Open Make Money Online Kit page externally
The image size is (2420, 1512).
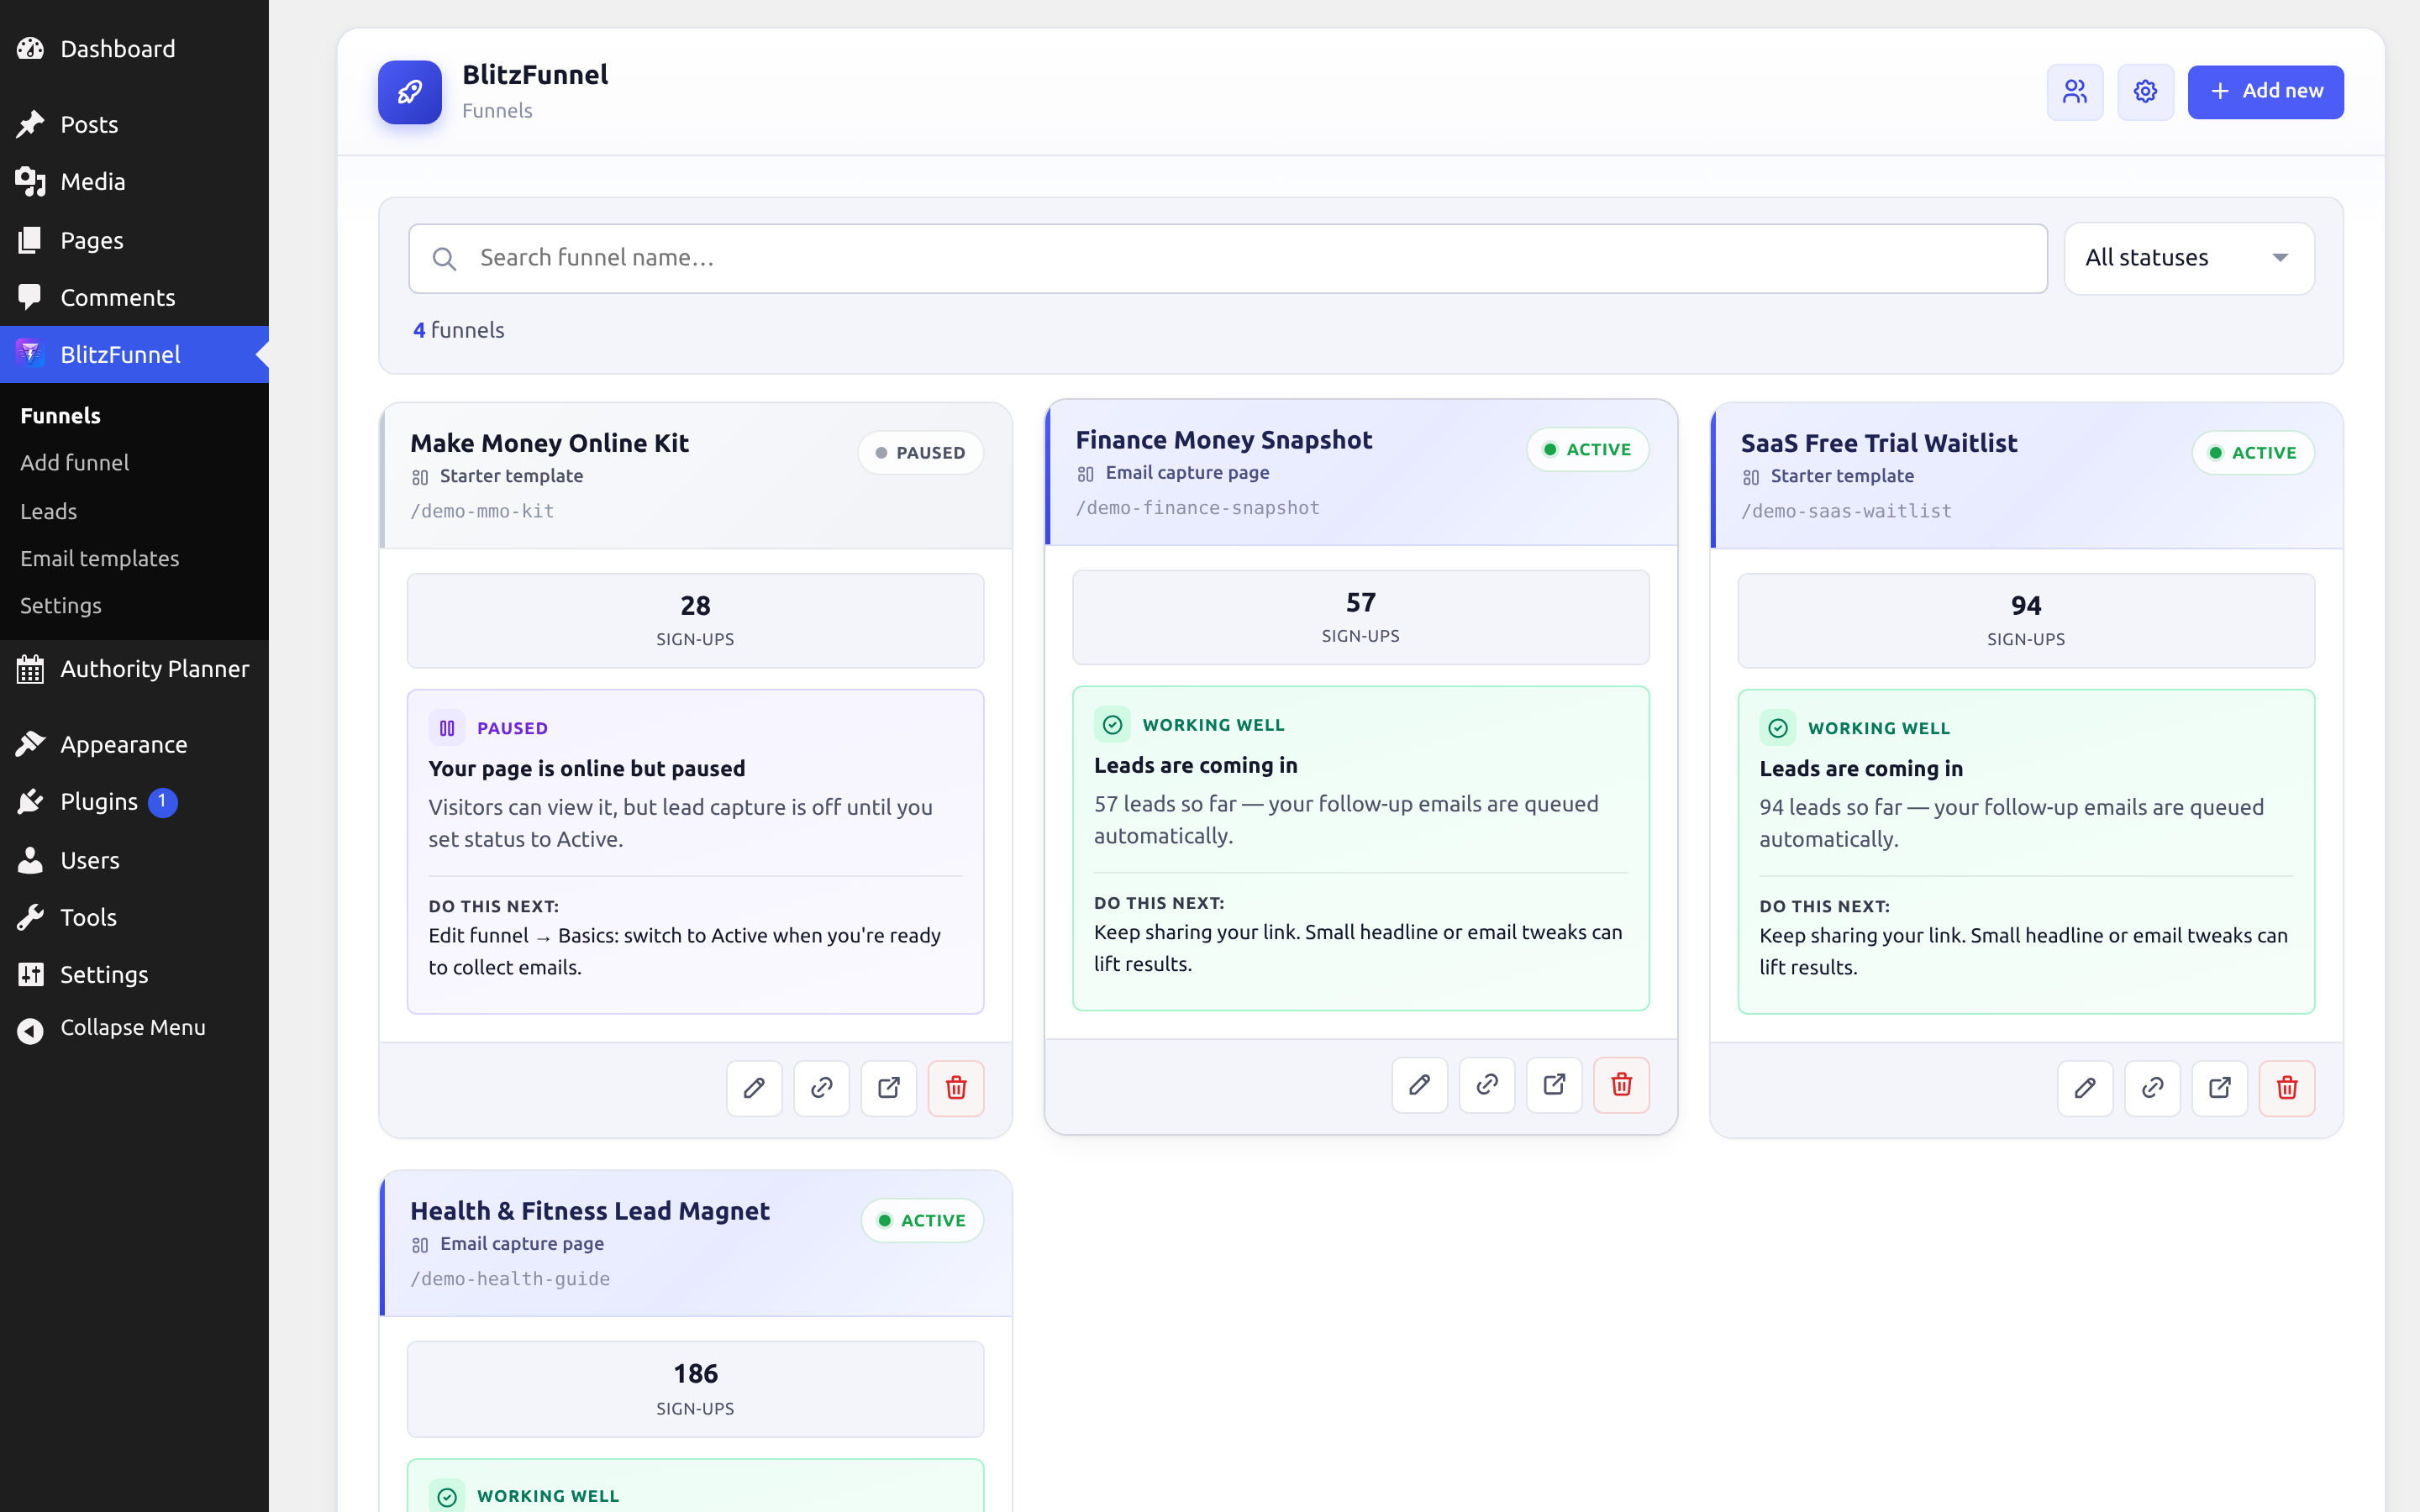pos(889,1088)
